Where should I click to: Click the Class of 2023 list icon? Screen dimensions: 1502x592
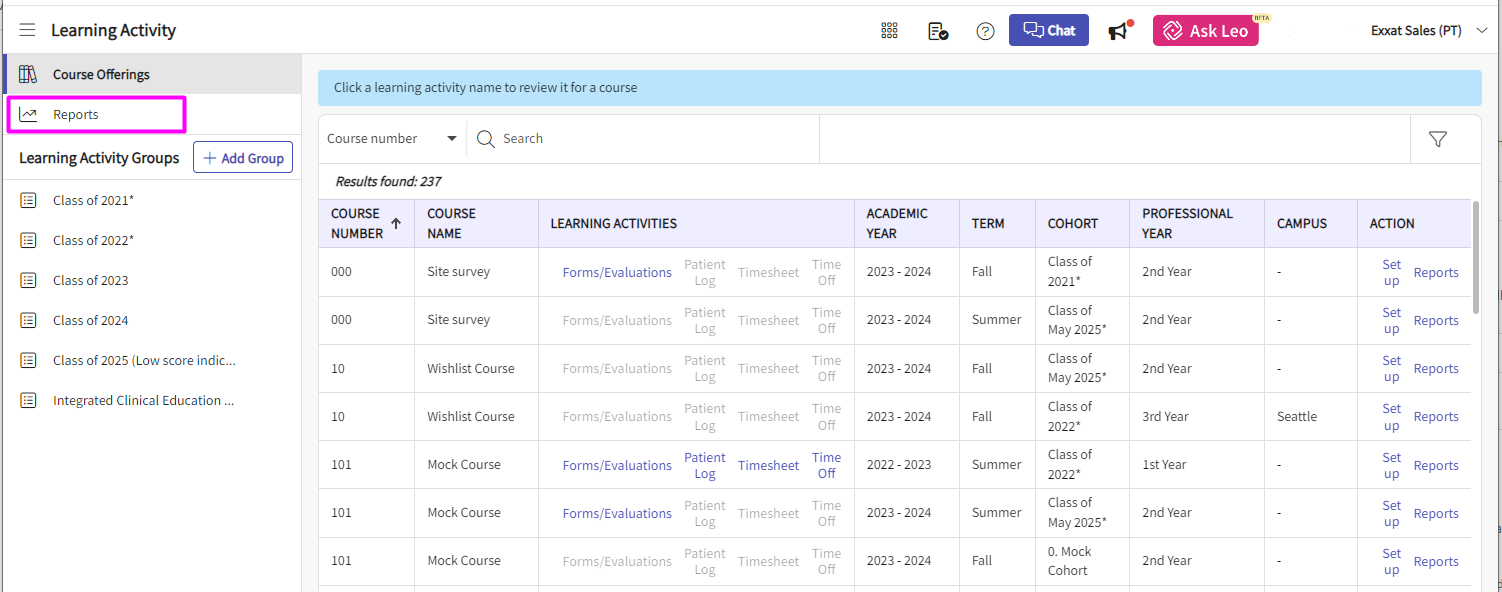click(29, 280)
